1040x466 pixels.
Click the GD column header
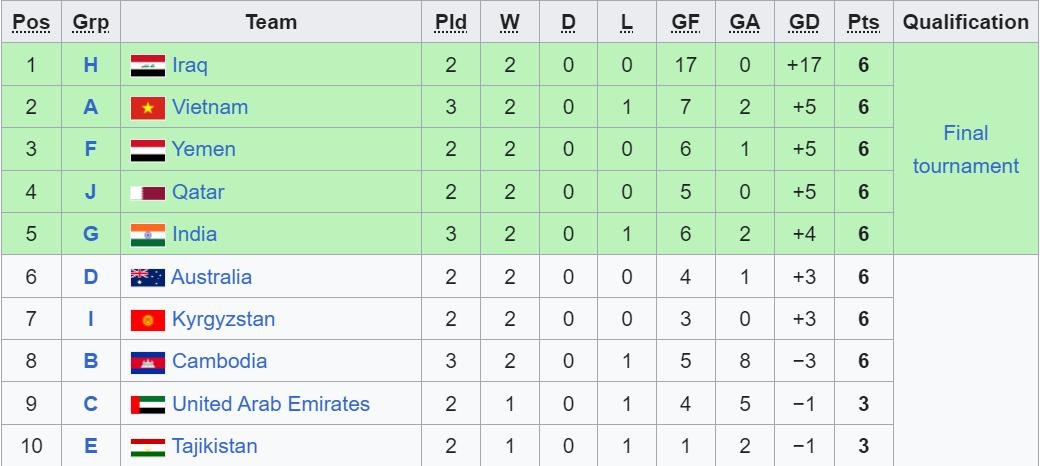click(x=804, y=22)
